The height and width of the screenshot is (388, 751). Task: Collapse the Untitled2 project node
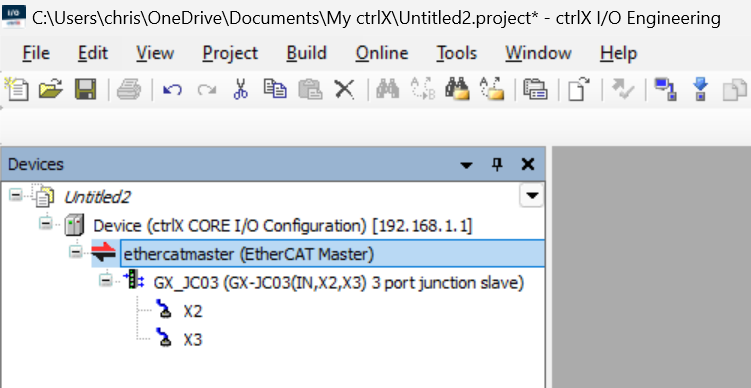pyautogui.click(x=16, y=195)
